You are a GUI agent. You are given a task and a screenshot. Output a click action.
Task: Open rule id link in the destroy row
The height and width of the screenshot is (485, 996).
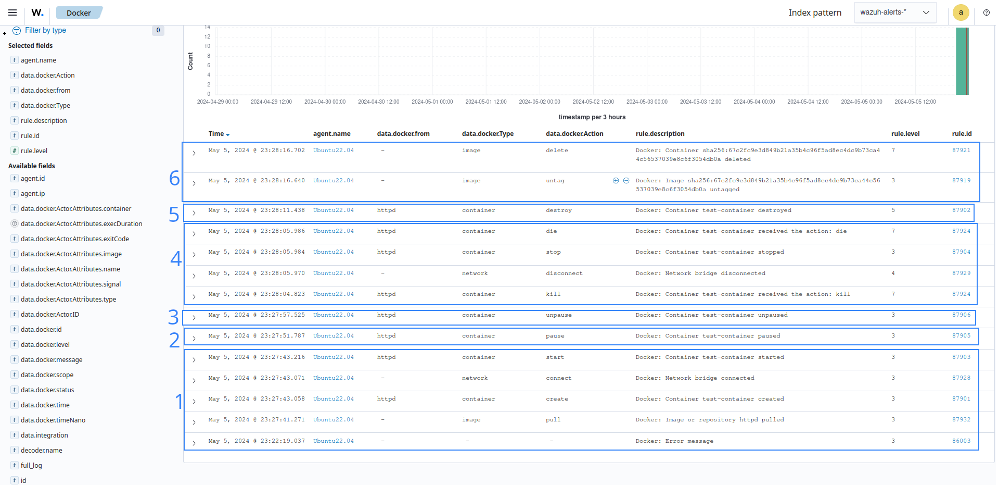961,209
